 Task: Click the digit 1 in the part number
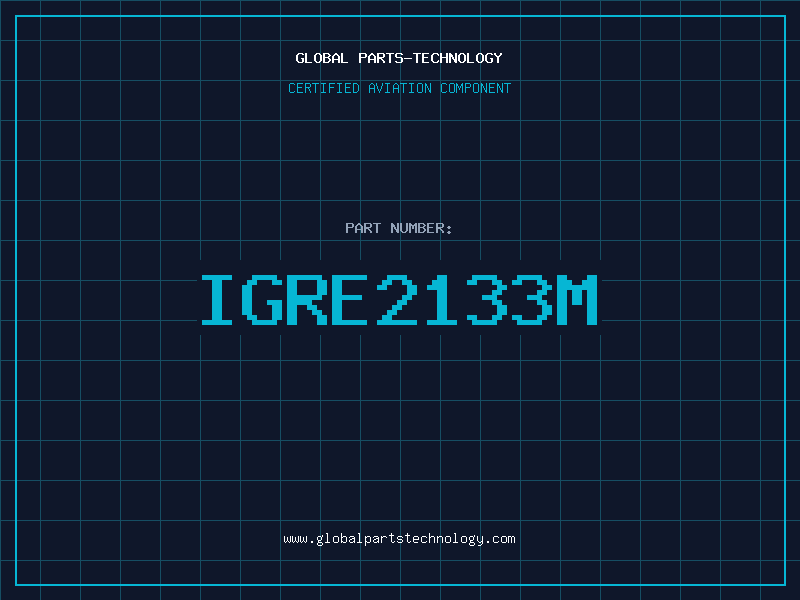pyautogui.click(x=442, y=299)
